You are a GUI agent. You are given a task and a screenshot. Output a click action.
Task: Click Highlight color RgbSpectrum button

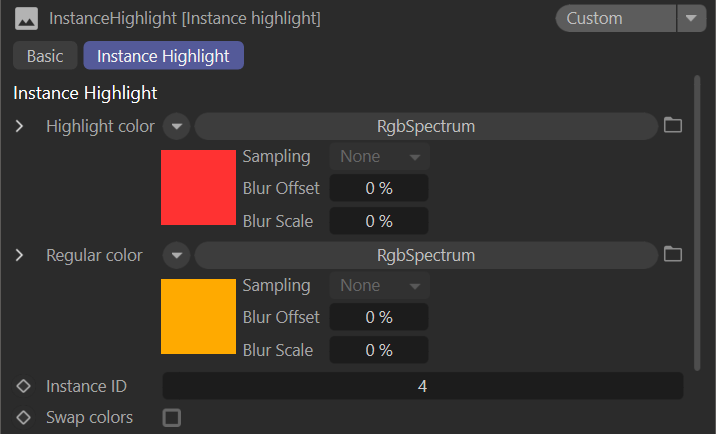coord(425,127)
